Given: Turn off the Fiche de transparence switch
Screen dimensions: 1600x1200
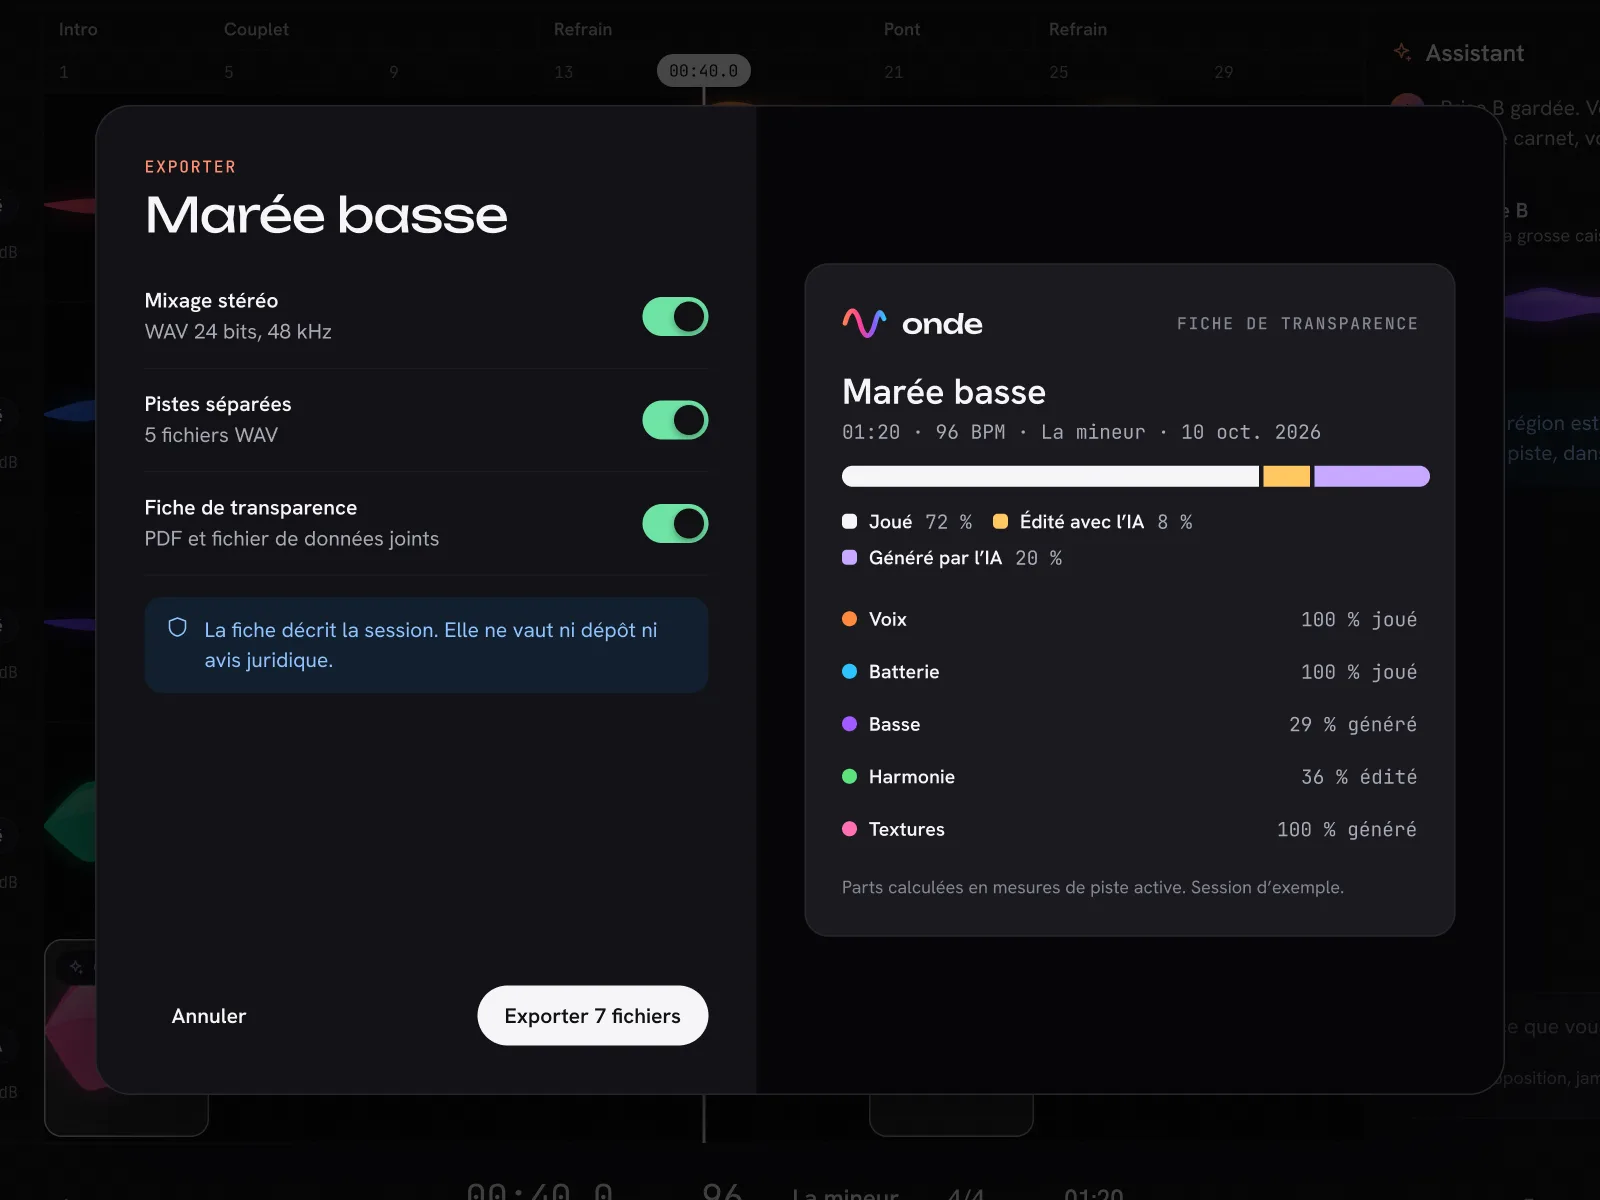Looking at the screenshot, I should pos(675,523).
